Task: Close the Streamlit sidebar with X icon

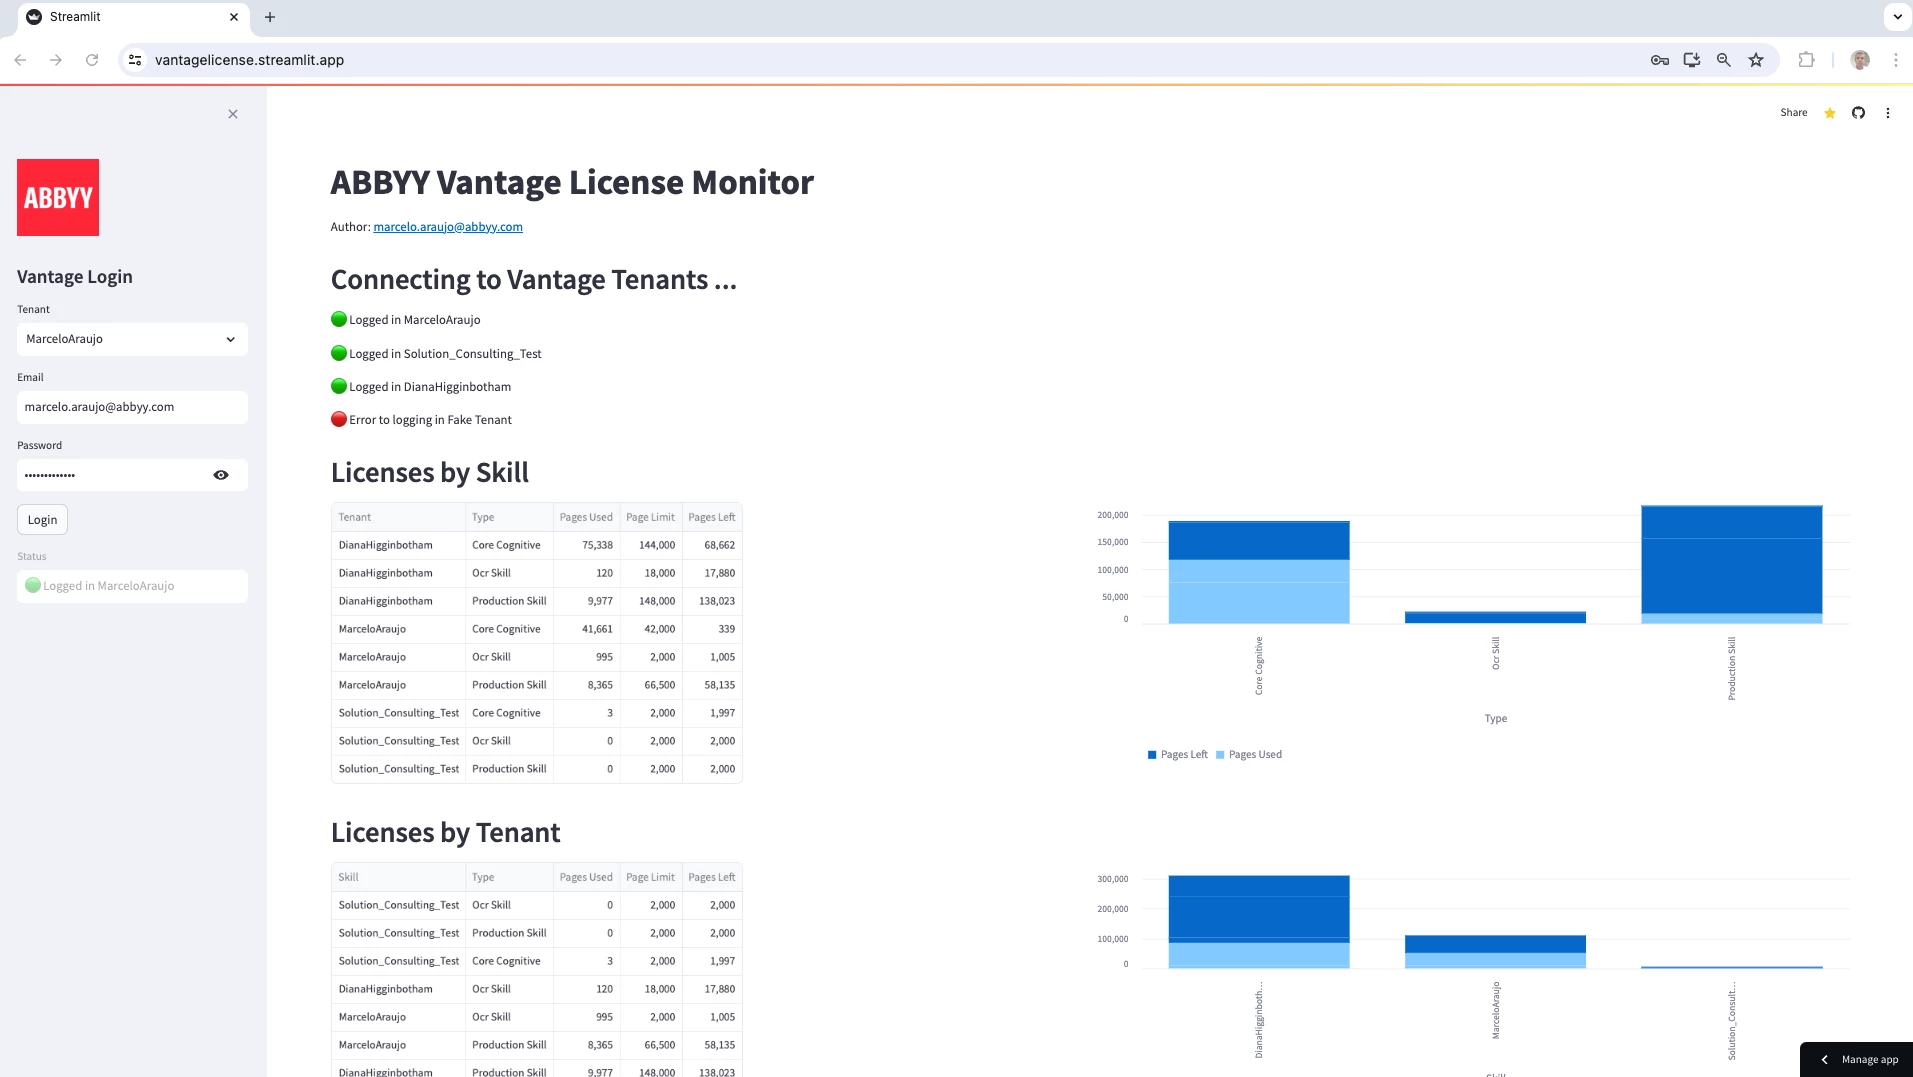Action: (x=233, y=114)
